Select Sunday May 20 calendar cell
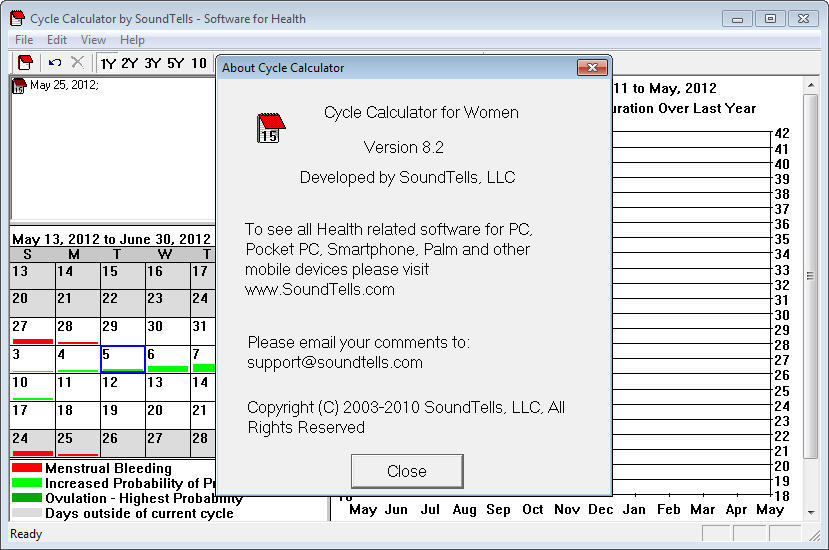 [33, 303]
